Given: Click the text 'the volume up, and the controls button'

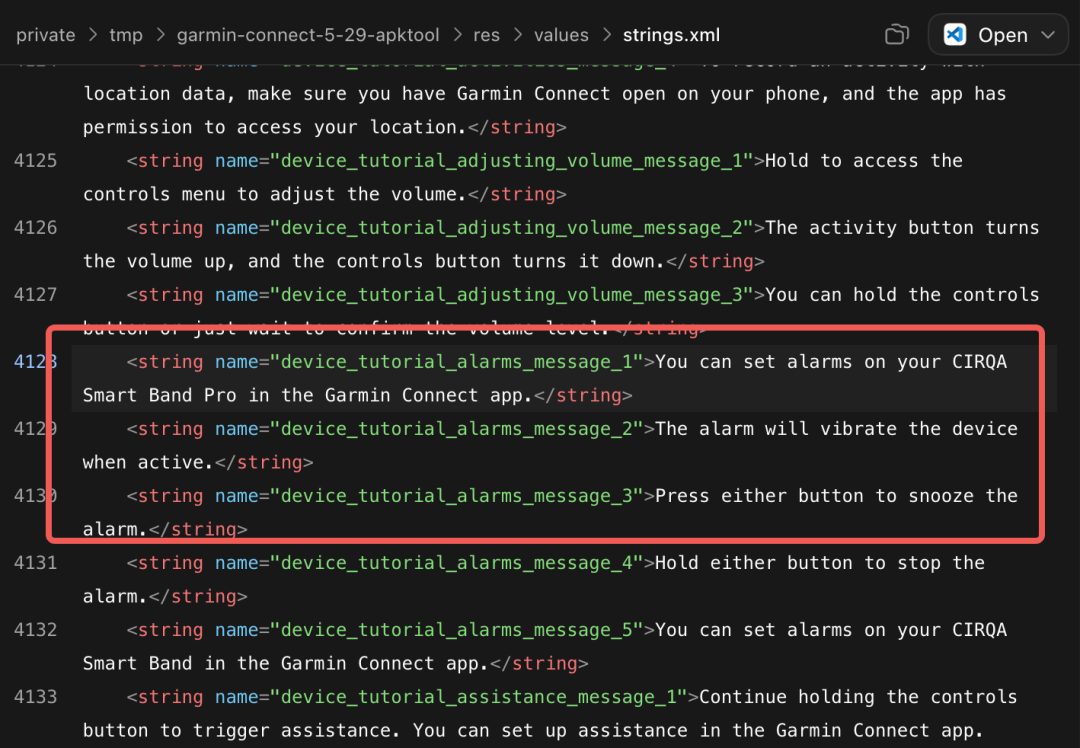Looking at the screenshot, I should (x=291, y=261).
